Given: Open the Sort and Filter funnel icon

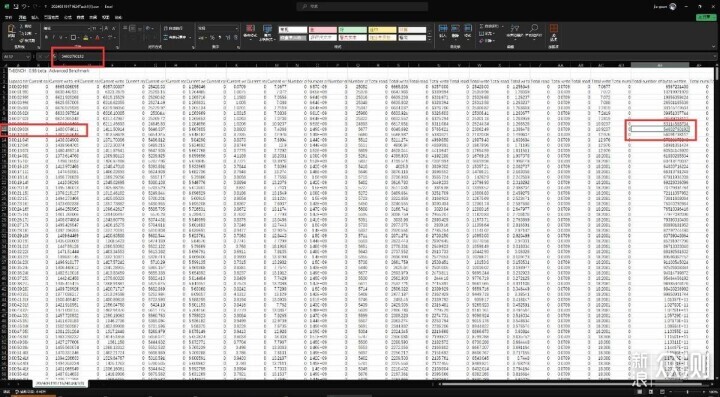Looking at the screenshot, I should click(x=514, y=31).
